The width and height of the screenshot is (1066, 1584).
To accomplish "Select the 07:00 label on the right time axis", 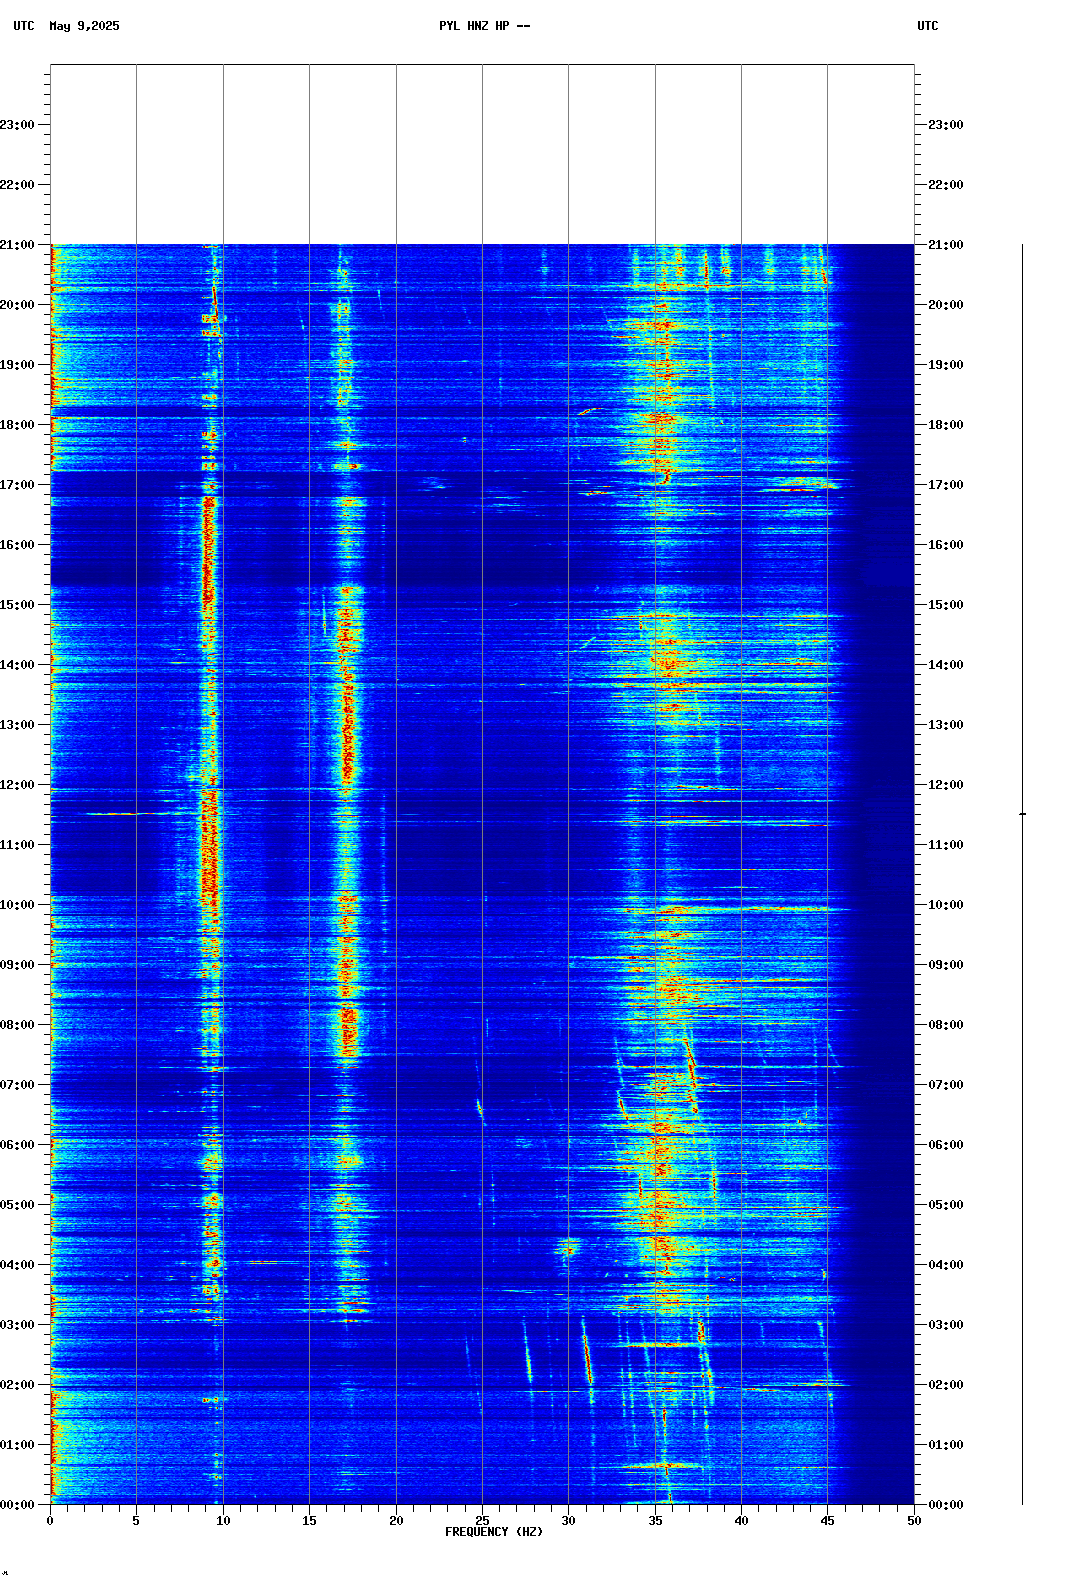I will (946, 1085).
